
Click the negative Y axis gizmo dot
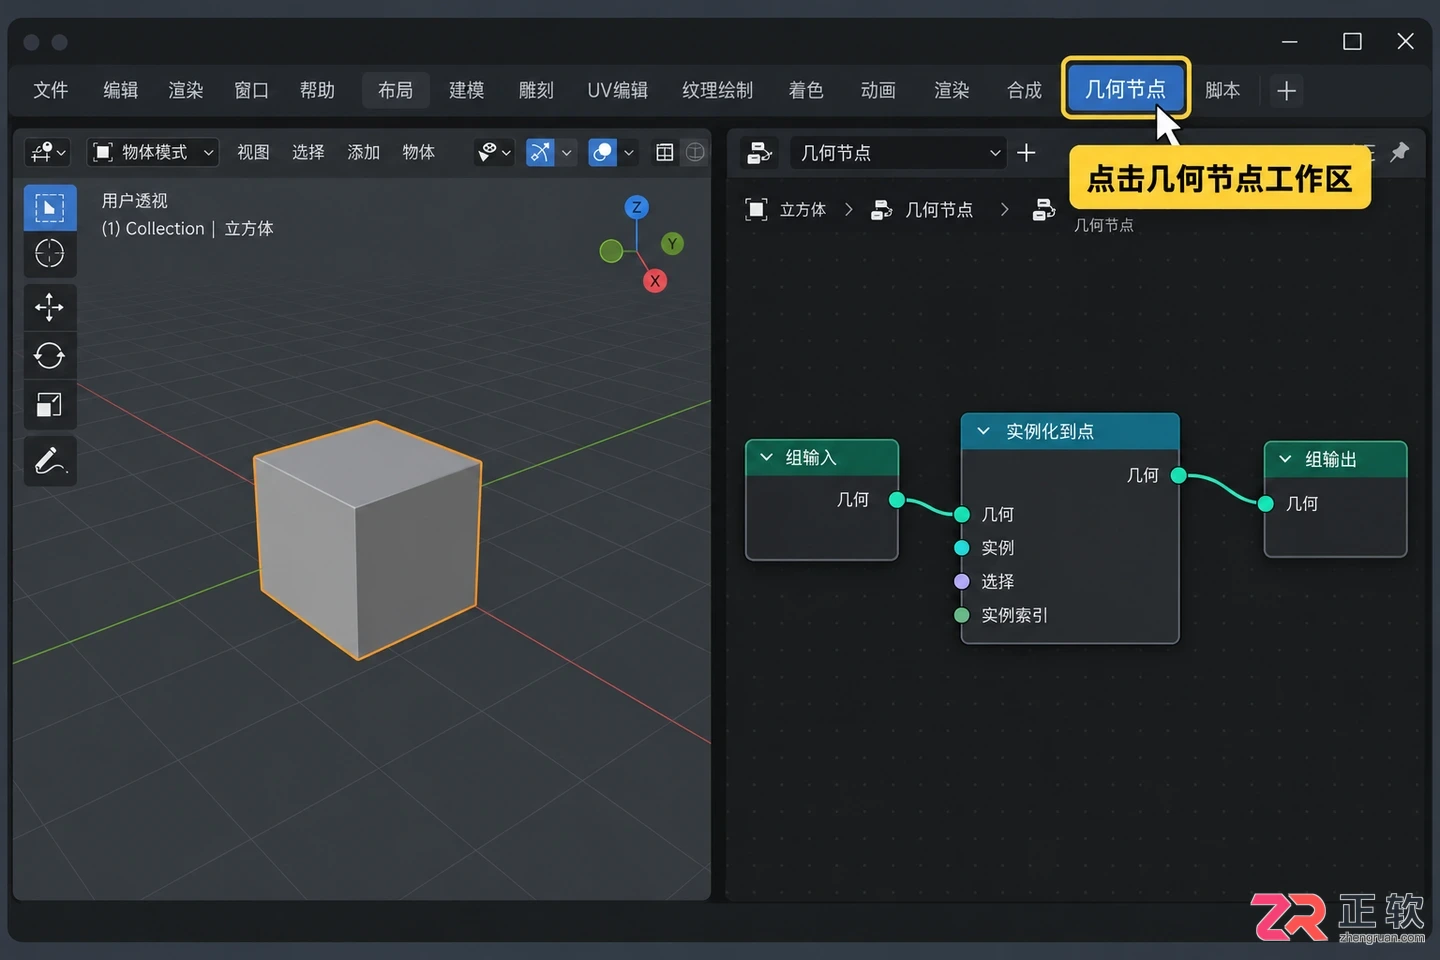(611, 251)
